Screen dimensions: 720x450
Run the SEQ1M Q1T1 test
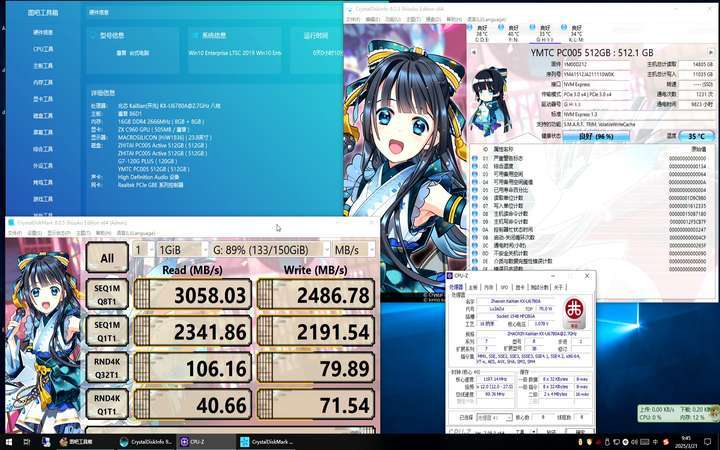[107, 331]
